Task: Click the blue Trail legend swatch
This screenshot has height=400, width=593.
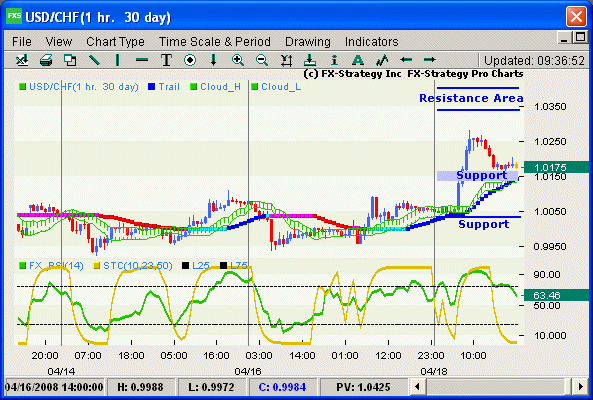Action: [152, 87]
